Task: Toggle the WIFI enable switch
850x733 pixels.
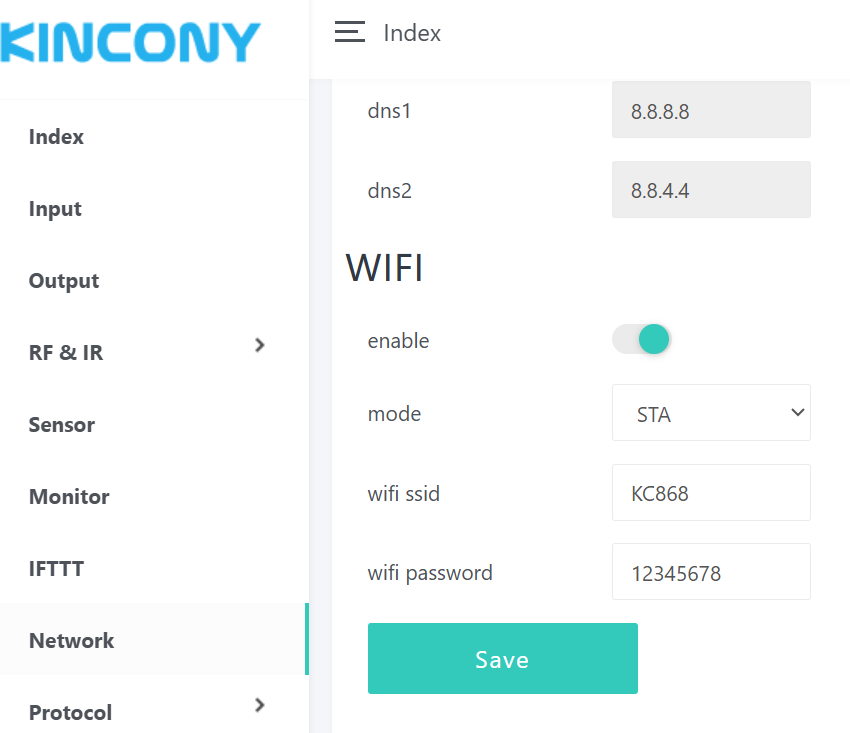Action: click(641, 340)
